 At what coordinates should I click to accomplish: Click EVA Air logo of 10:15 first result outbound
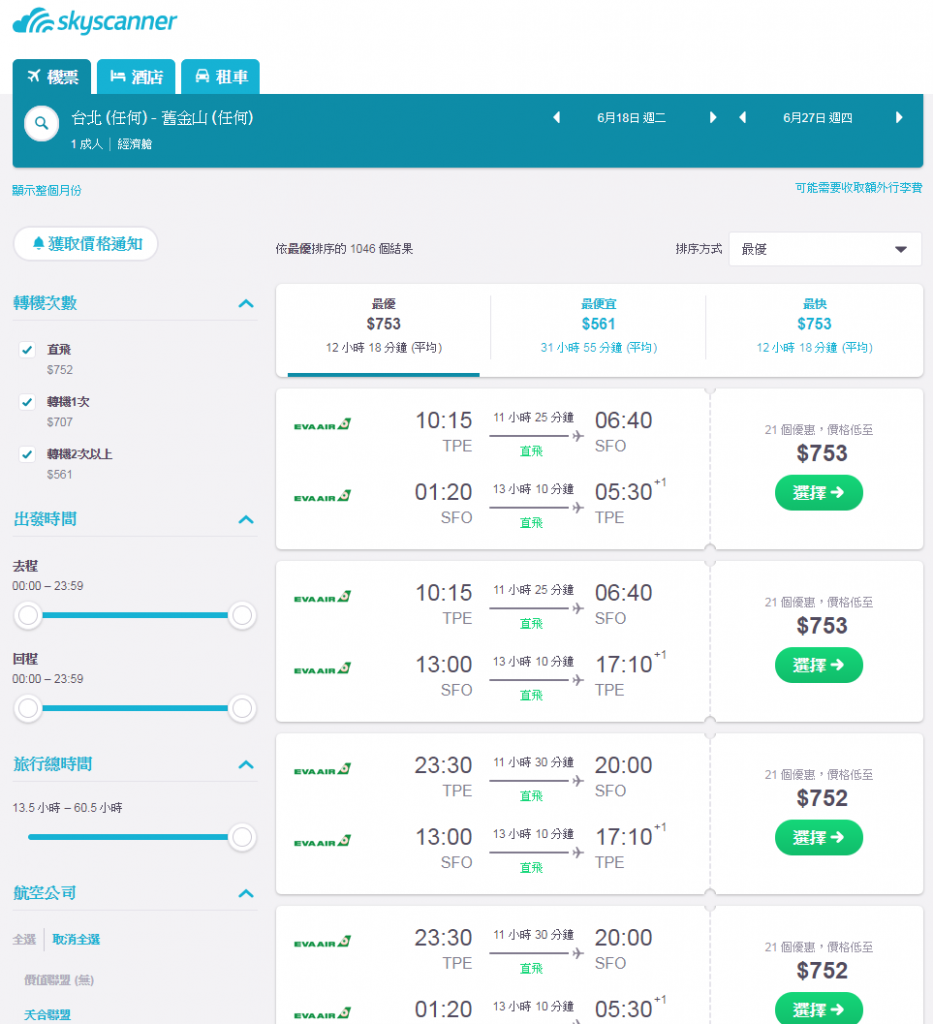(x=323, y=425)
